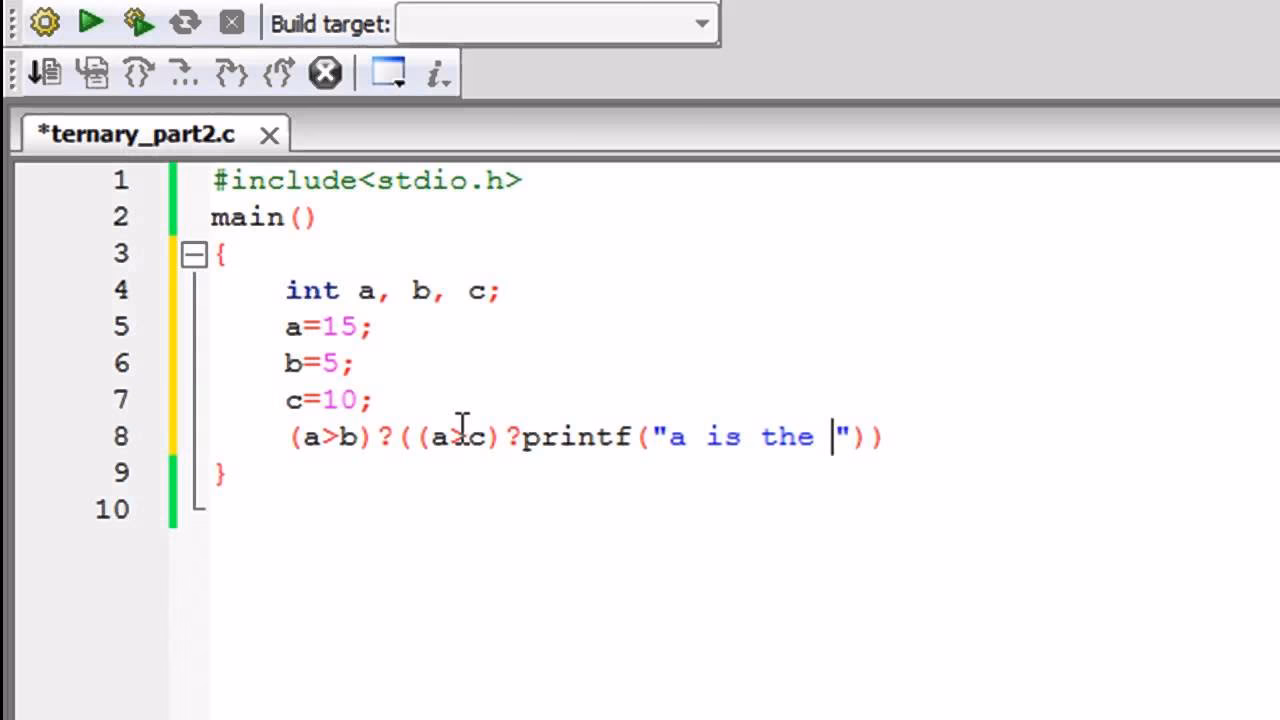
Task: Close the ternary_part2.c file tab
Action: [x=268, y=135]
